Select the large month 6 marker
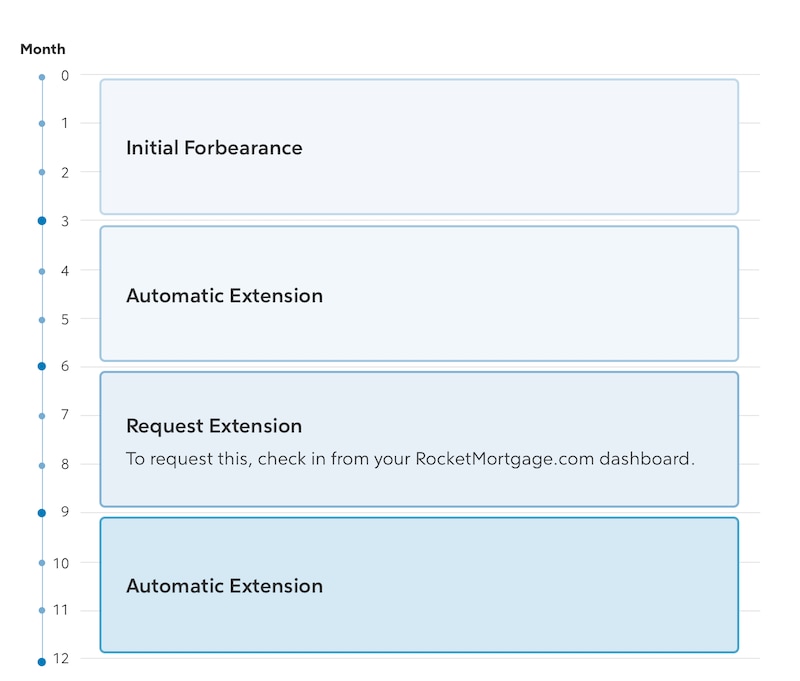The height and width of the screenshot is (681, 800). (x=42, y=366)
